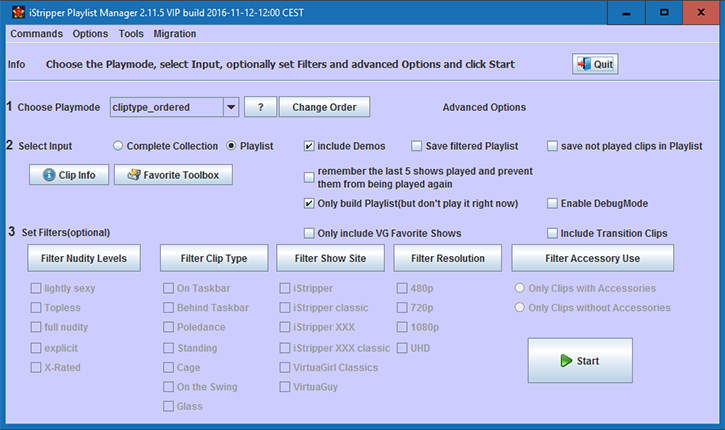Check the Poledance clip type

click(168, 327)
